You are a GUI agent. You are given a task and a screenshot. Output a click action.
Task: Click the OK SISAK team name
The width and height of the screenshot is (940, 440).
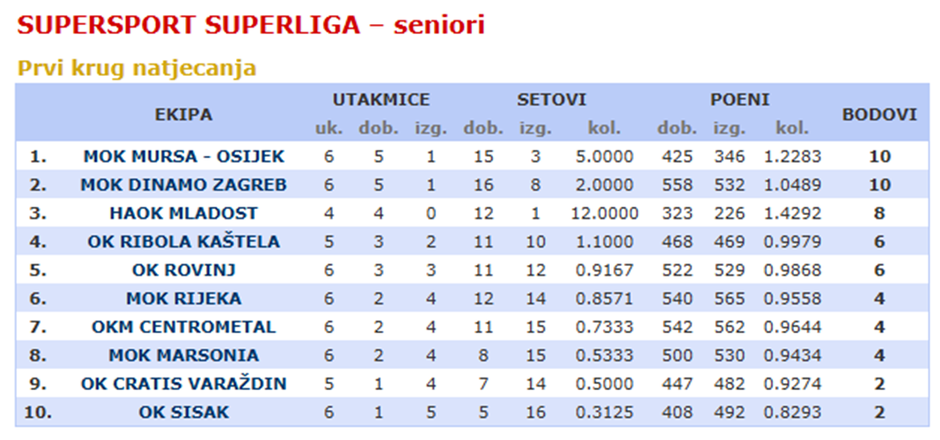point(184,413)
